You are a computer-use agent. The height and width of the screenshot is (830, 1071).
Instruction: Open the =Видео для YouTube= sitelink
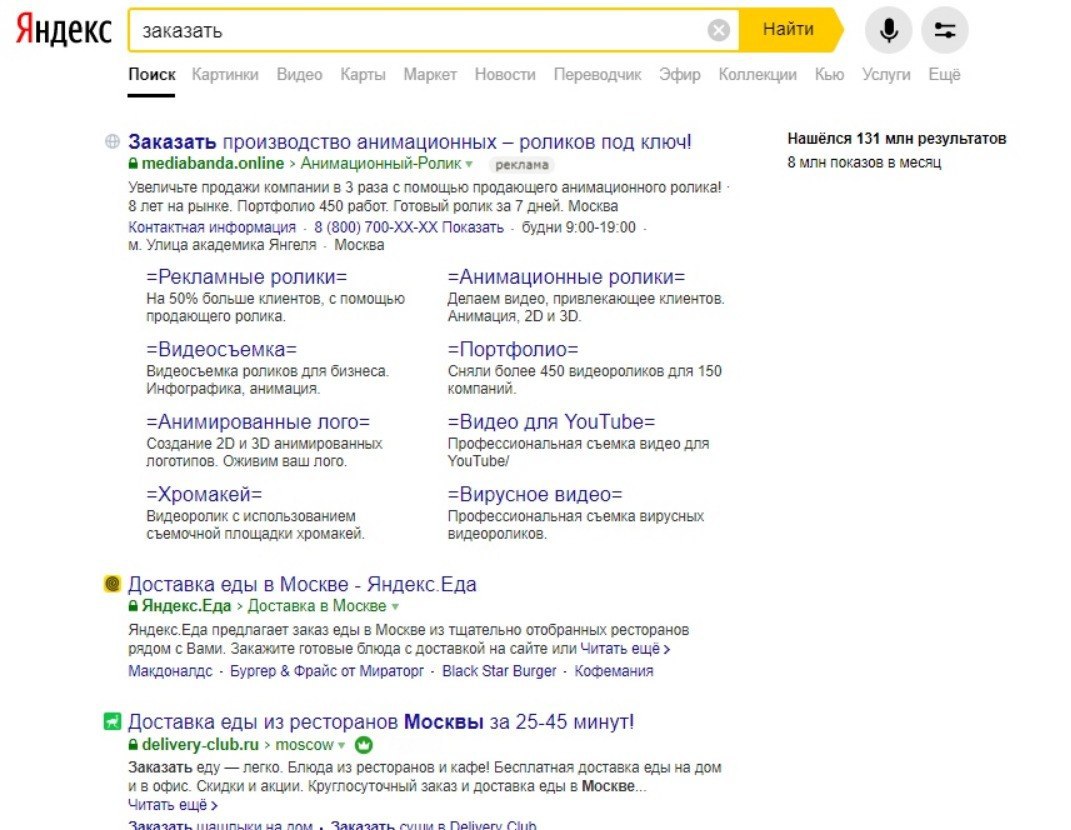(x=551, y=421)
